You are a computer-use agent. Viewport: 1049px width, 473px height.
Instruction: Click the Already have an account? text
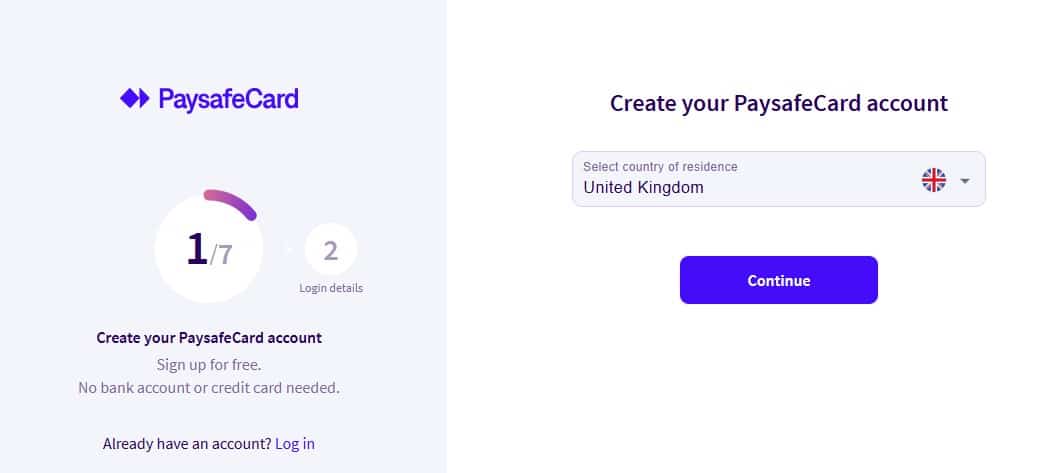[x=186, y=443]
